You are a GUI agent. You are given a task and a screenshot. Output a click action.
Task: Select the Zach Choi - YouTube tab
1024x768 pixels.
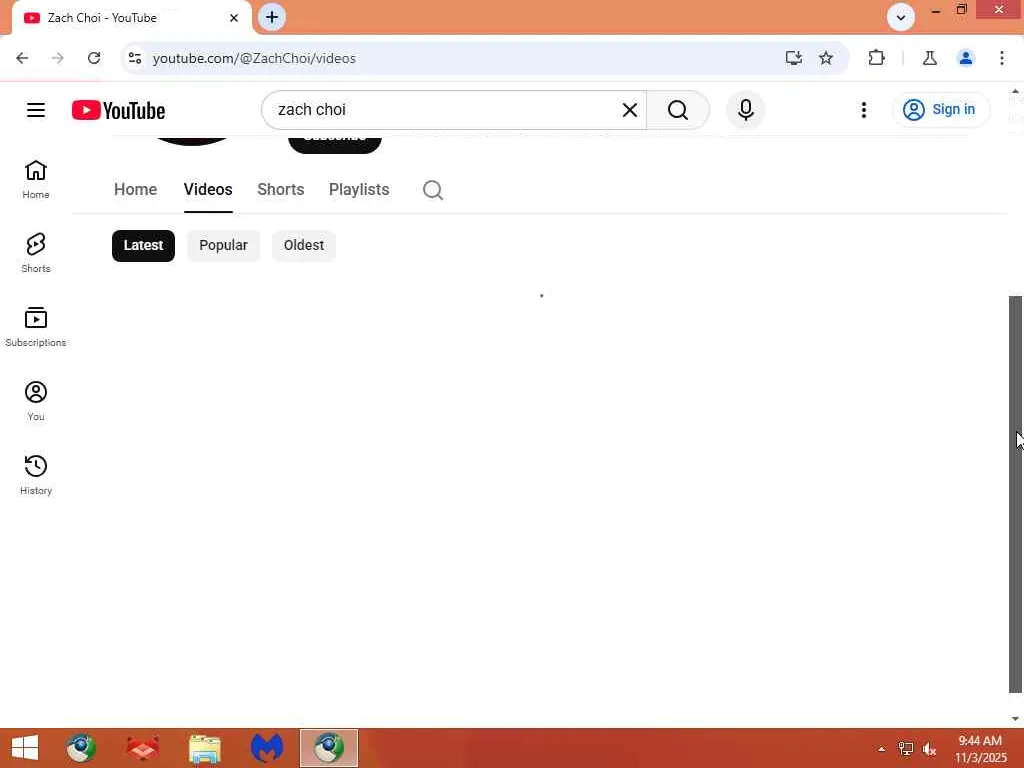[131, 18]
